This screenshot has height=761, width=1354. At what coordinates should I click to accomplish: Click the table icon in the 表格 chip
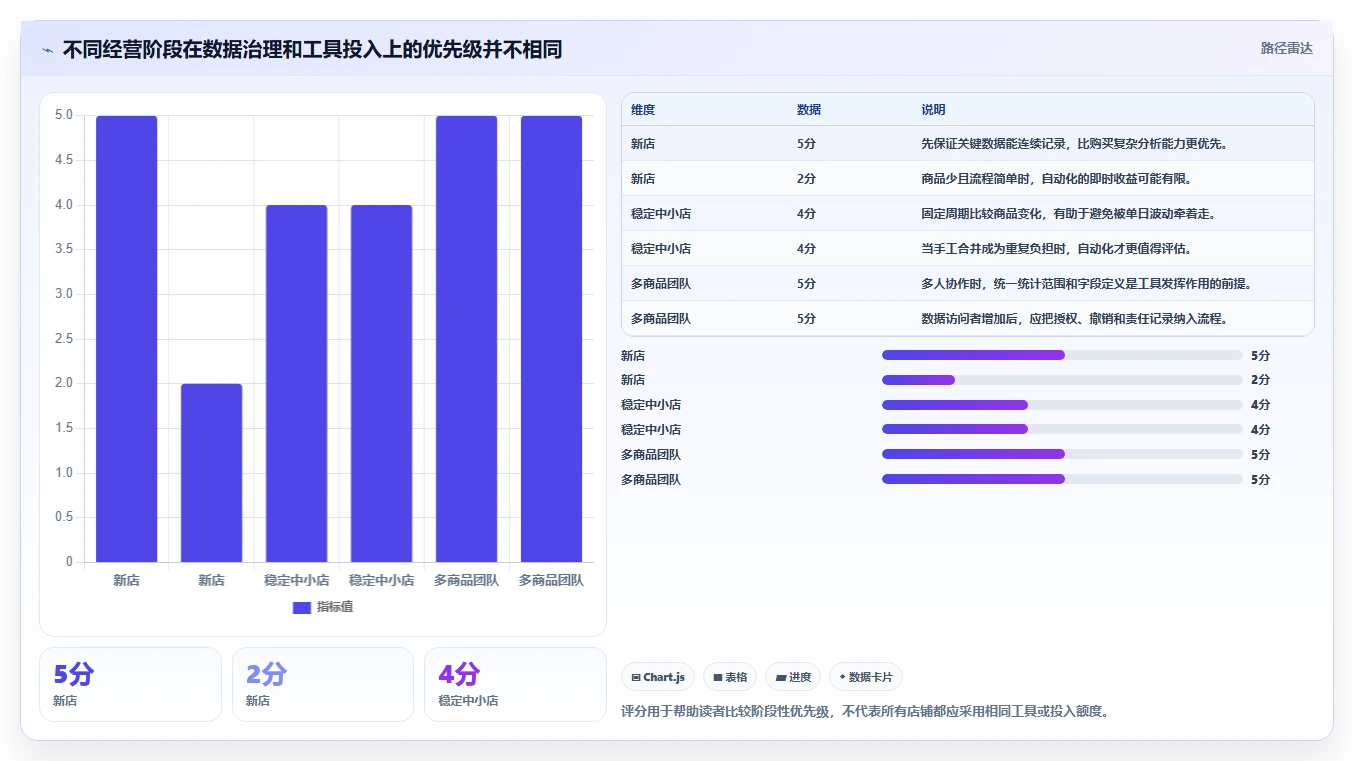click(718, 677)
